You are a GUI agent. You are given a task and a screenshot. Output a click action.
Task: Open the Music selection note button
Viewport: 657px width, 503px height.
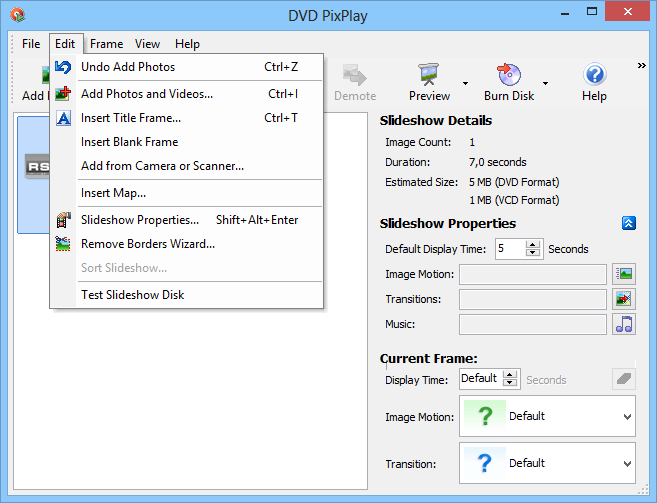coord(624,324)
